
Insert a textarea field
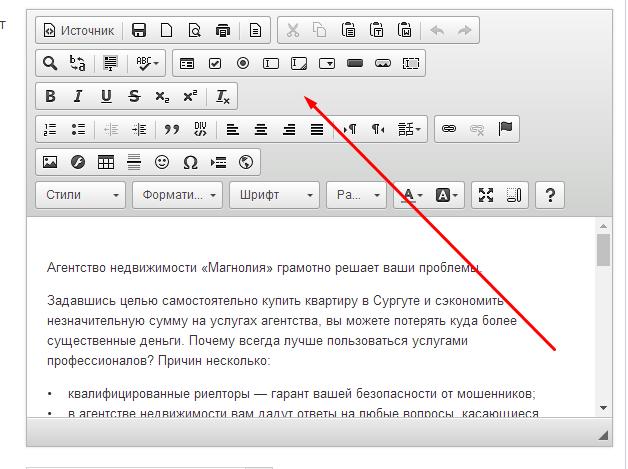pos(299,63)
